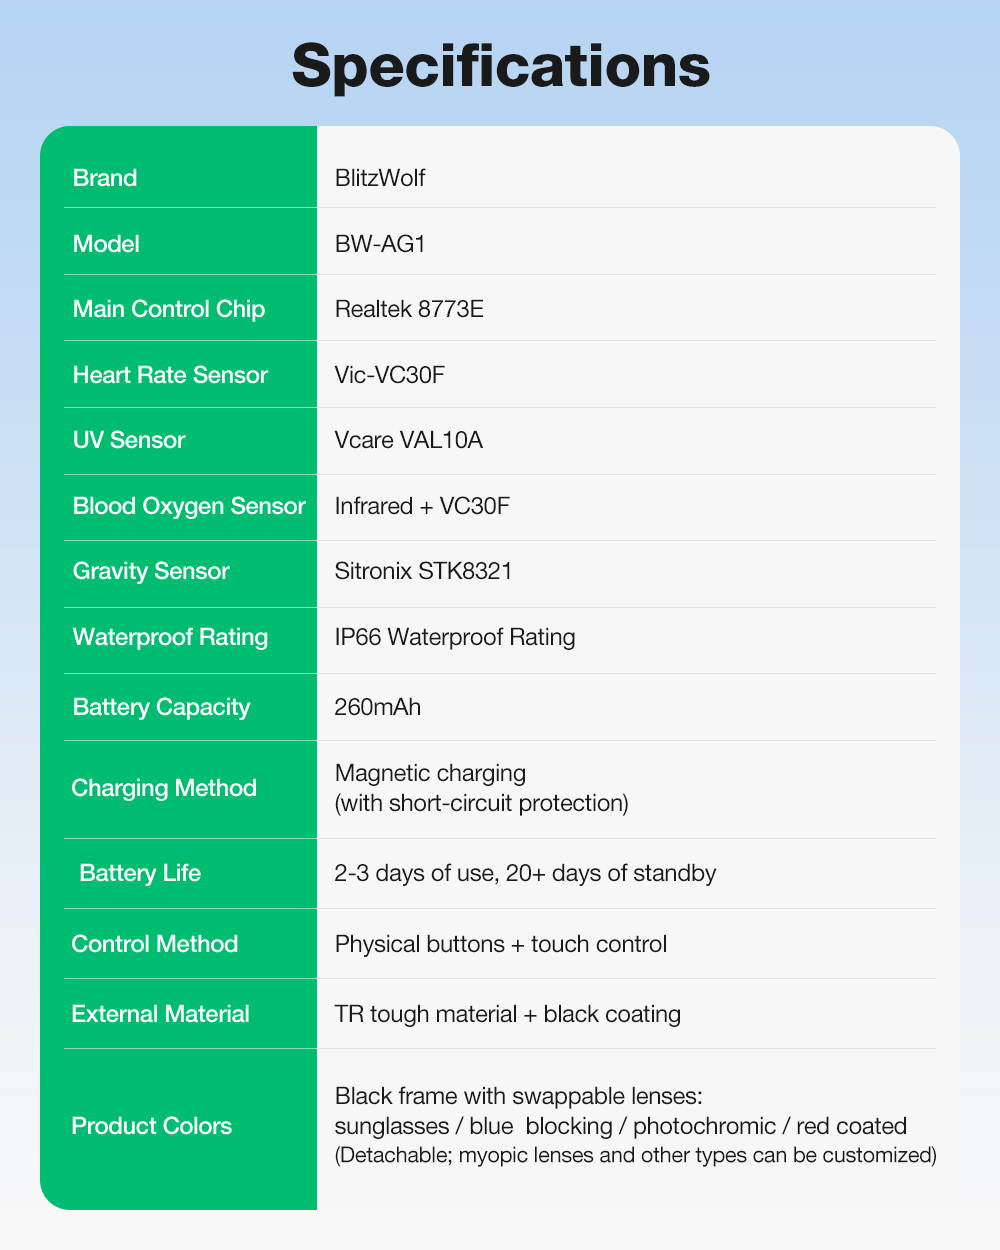Image resolution: width=1000 pixels, height=1250 pixels.
Task: Click the BW-AG1 model value
Action: 380,244
